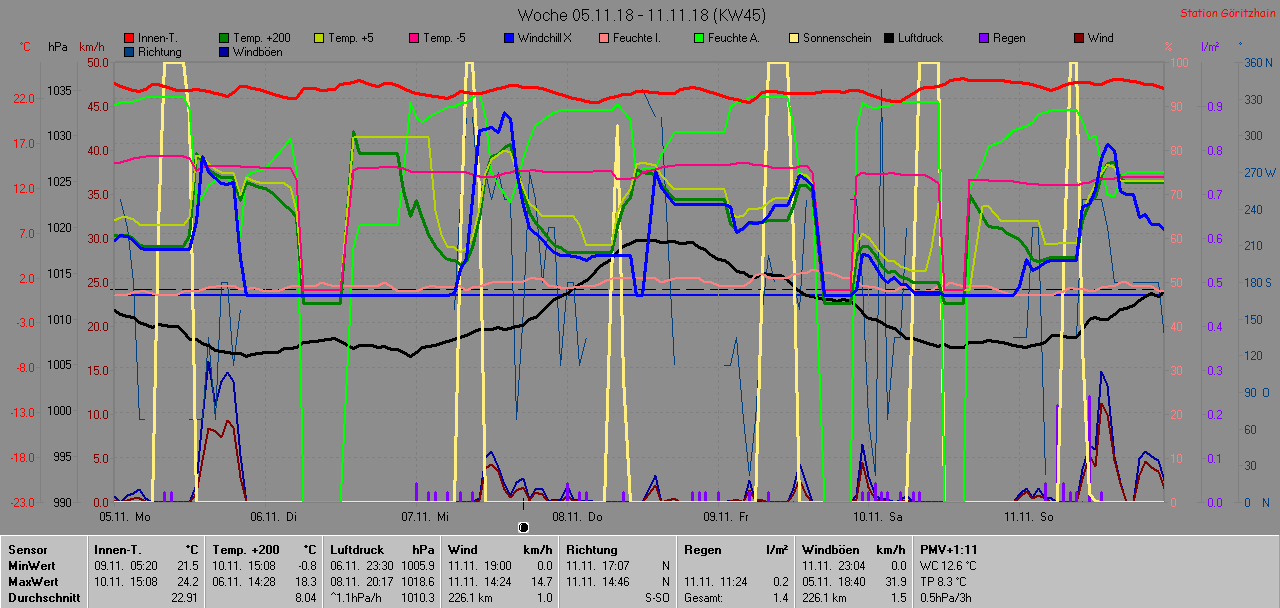Click the navy Windböen legend swatch

pyautogui.click(x=225, y=51)
